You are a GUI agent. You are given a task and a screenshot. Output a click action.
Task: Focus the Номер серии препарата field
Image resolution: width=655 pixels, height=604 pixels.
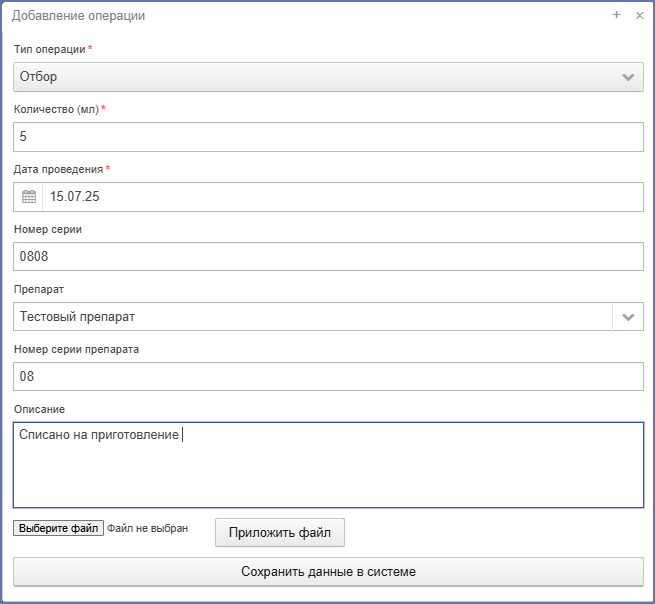[x=328, y=376]
